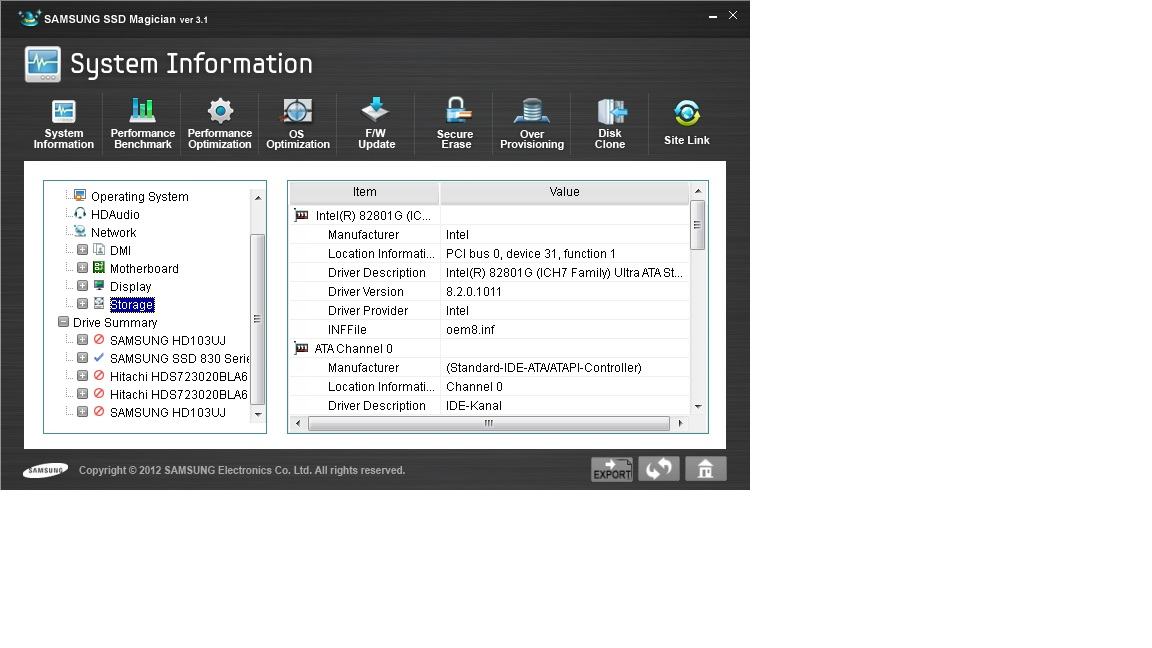The width and height of the screenshot is (1152, 648).
Task: Expand the DMI node
Action: pyautogui.click(x=82, y=250)
